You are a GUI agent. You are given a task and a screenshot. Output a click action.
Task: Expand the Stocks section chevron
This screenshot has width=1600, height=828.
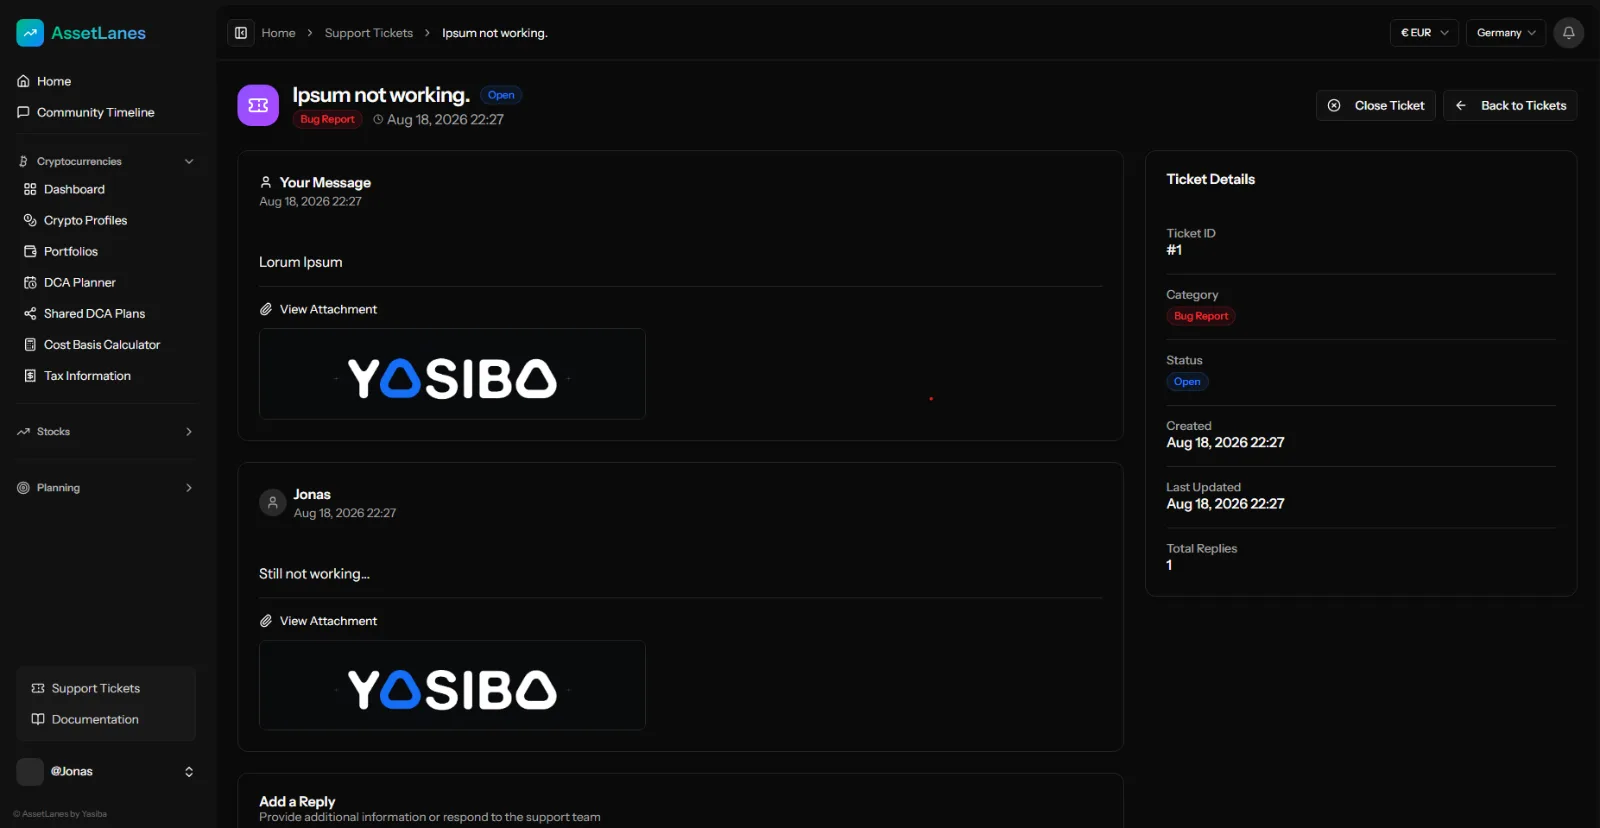point(189,432)
